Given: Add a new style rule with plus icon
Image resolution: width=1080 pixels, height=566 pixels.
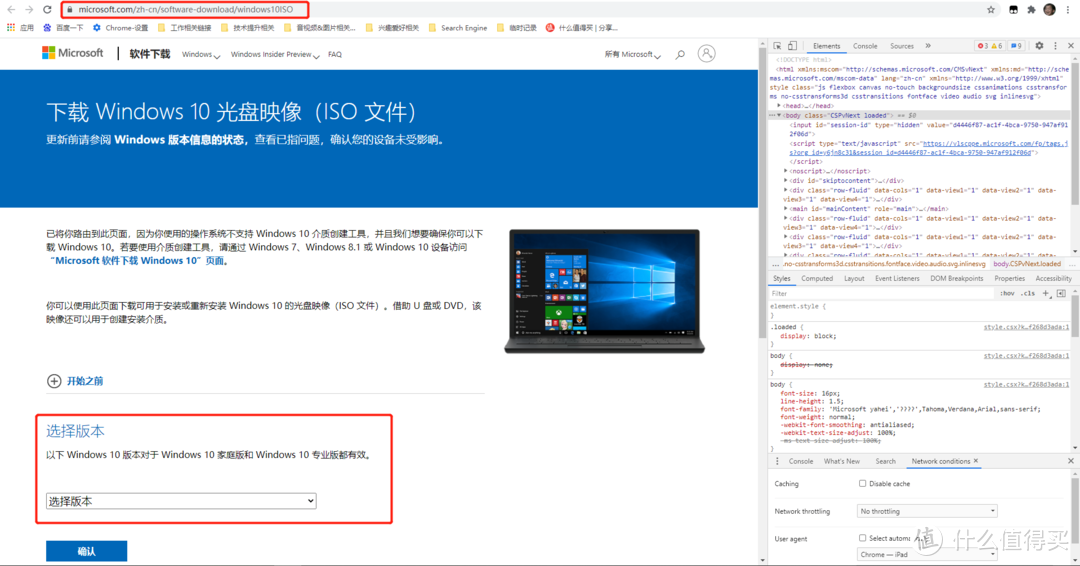Looking at the screenshot, I should 1046,293.
